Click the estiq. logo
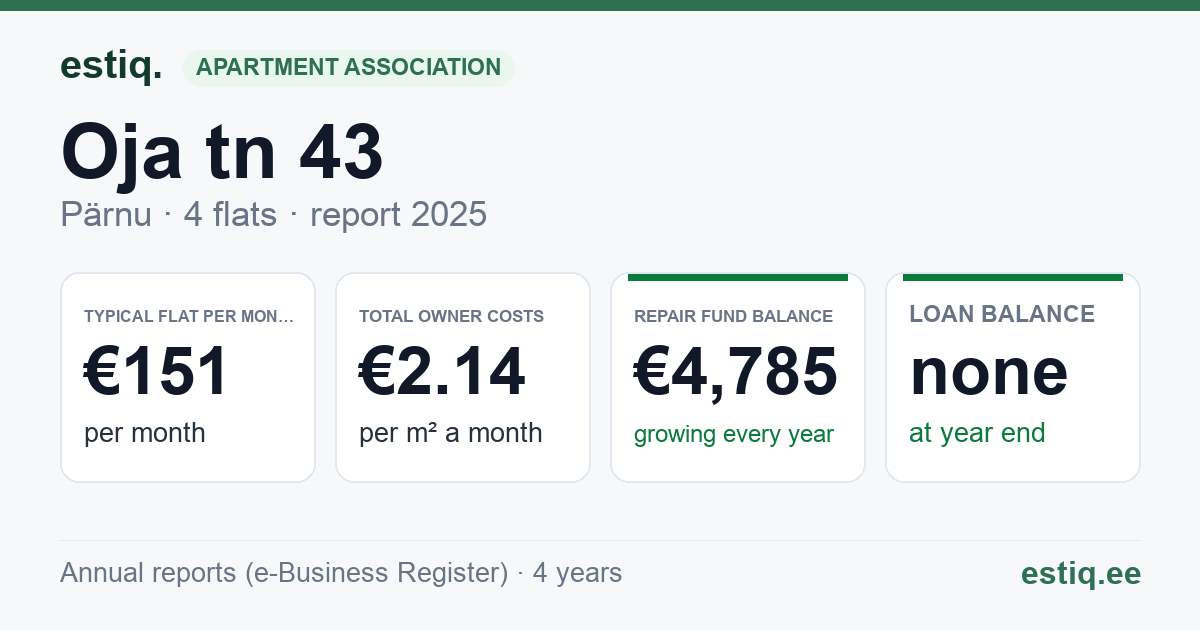This screenshot has height=630, width=1200. (x=111, y=67)
